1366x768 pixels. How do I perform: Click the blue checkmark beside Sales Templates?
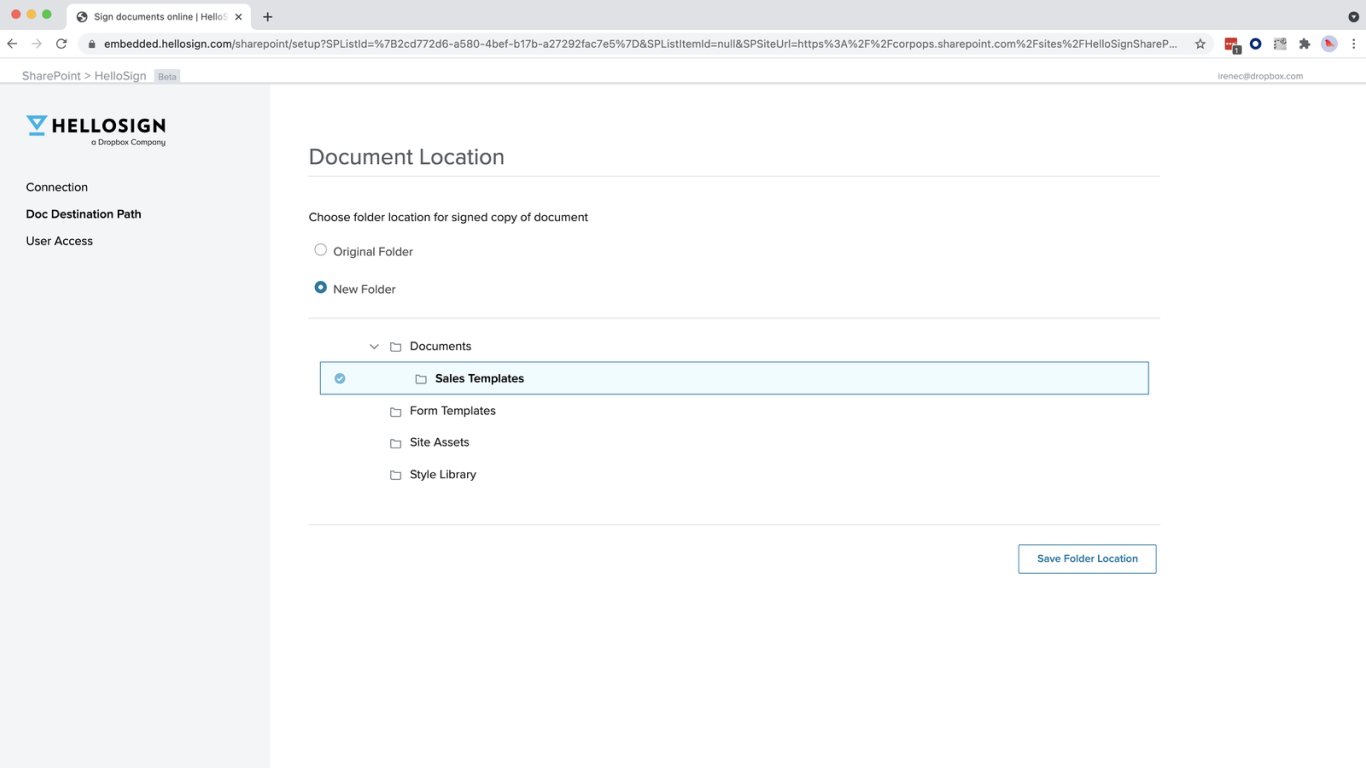340,379
